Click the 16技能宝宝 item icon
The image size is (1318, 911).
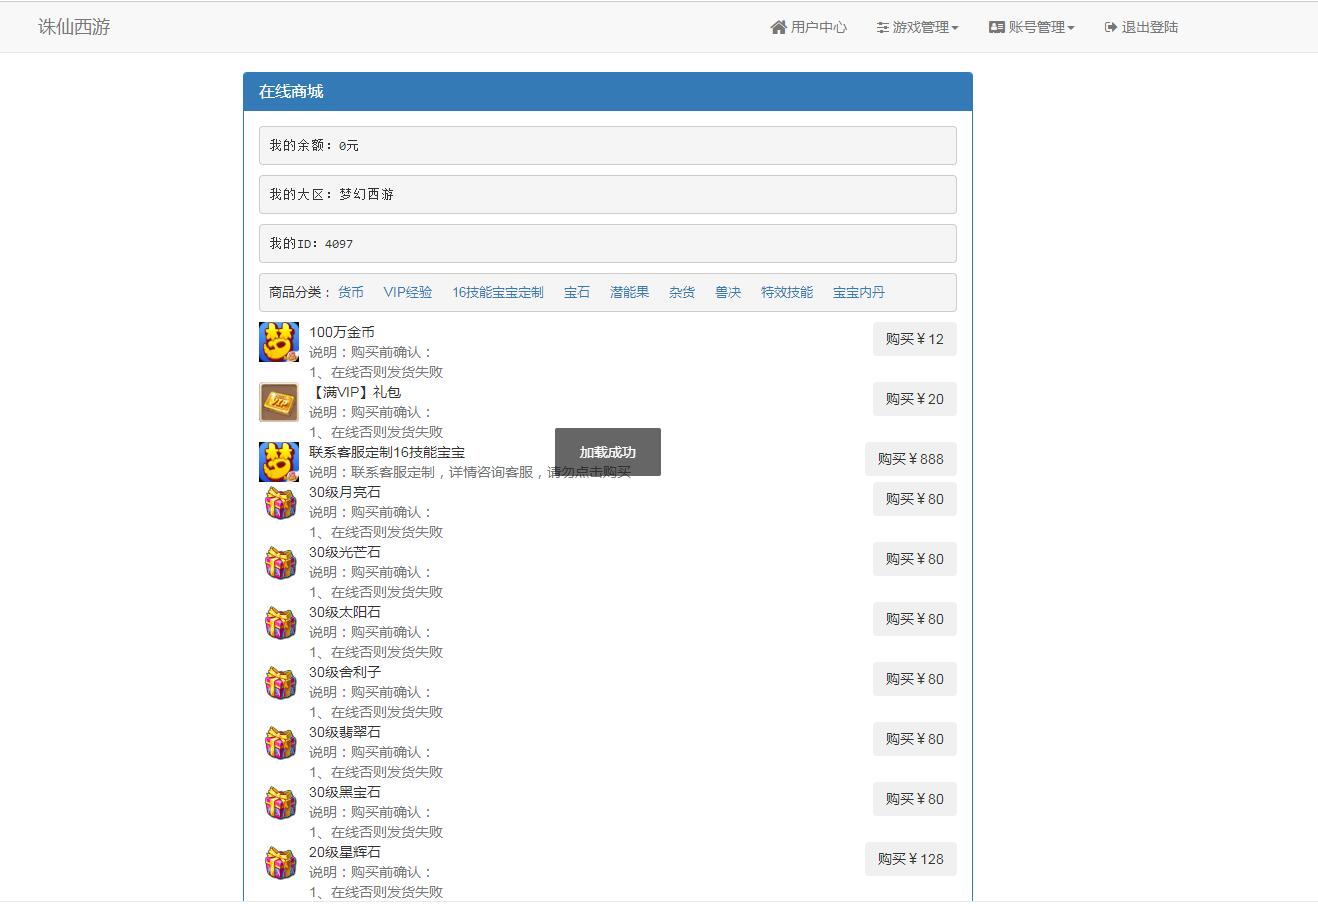pos(279,462)
